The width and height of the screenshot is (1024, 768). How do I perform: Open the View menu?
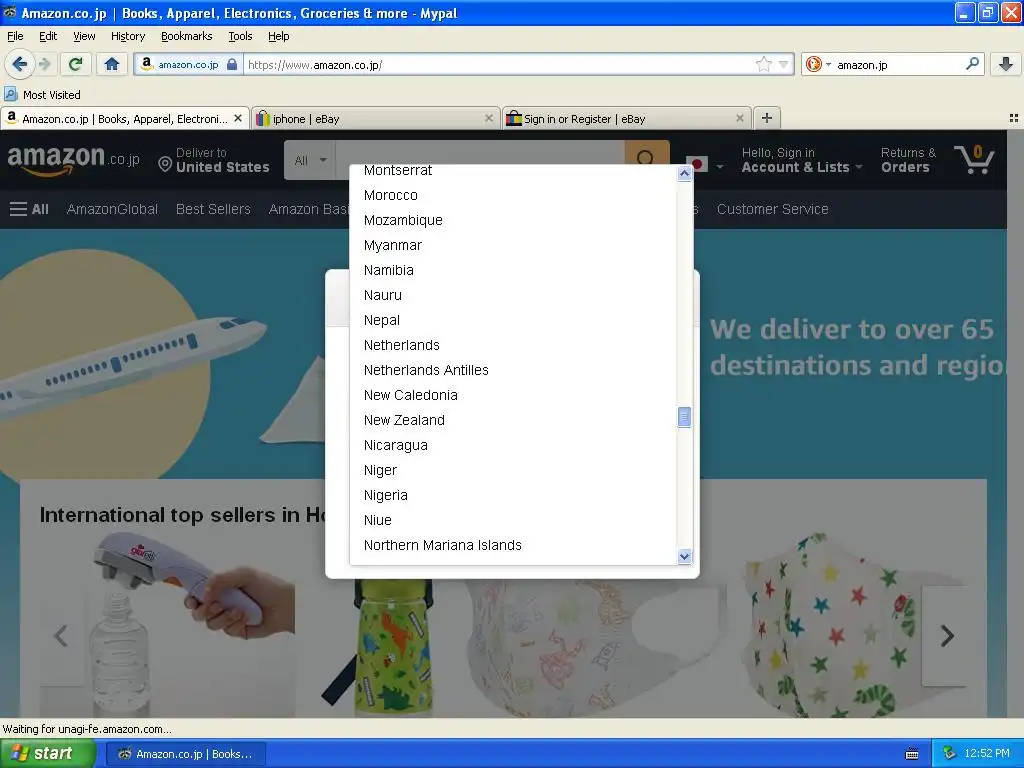(x=84, y=36)
